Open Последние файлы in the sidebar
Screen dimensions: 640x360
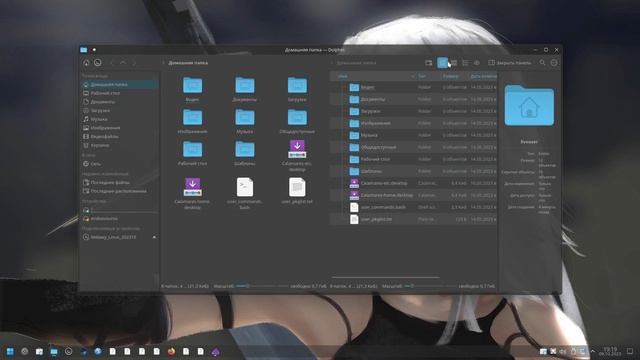(119, 182)
